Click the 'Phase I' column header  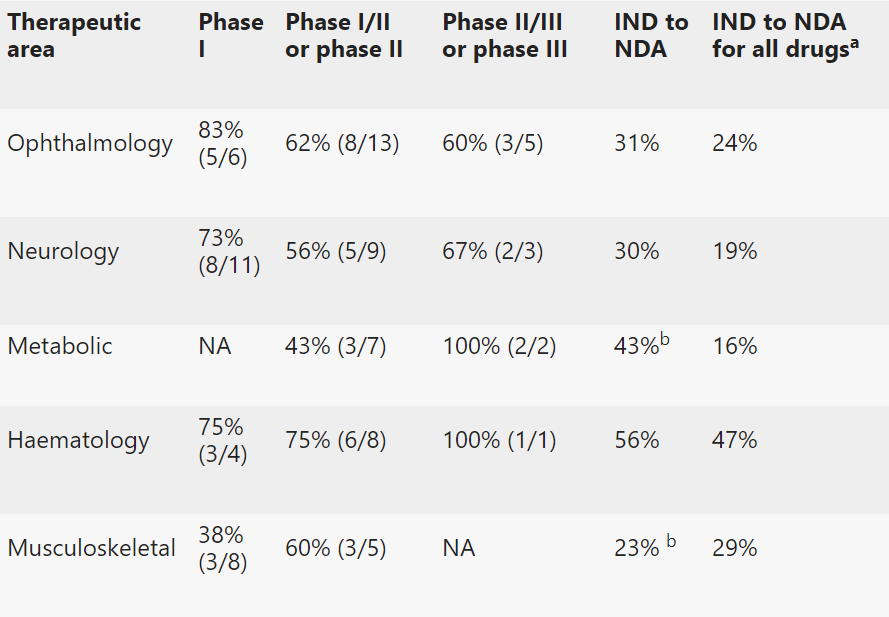pos(230,36)
